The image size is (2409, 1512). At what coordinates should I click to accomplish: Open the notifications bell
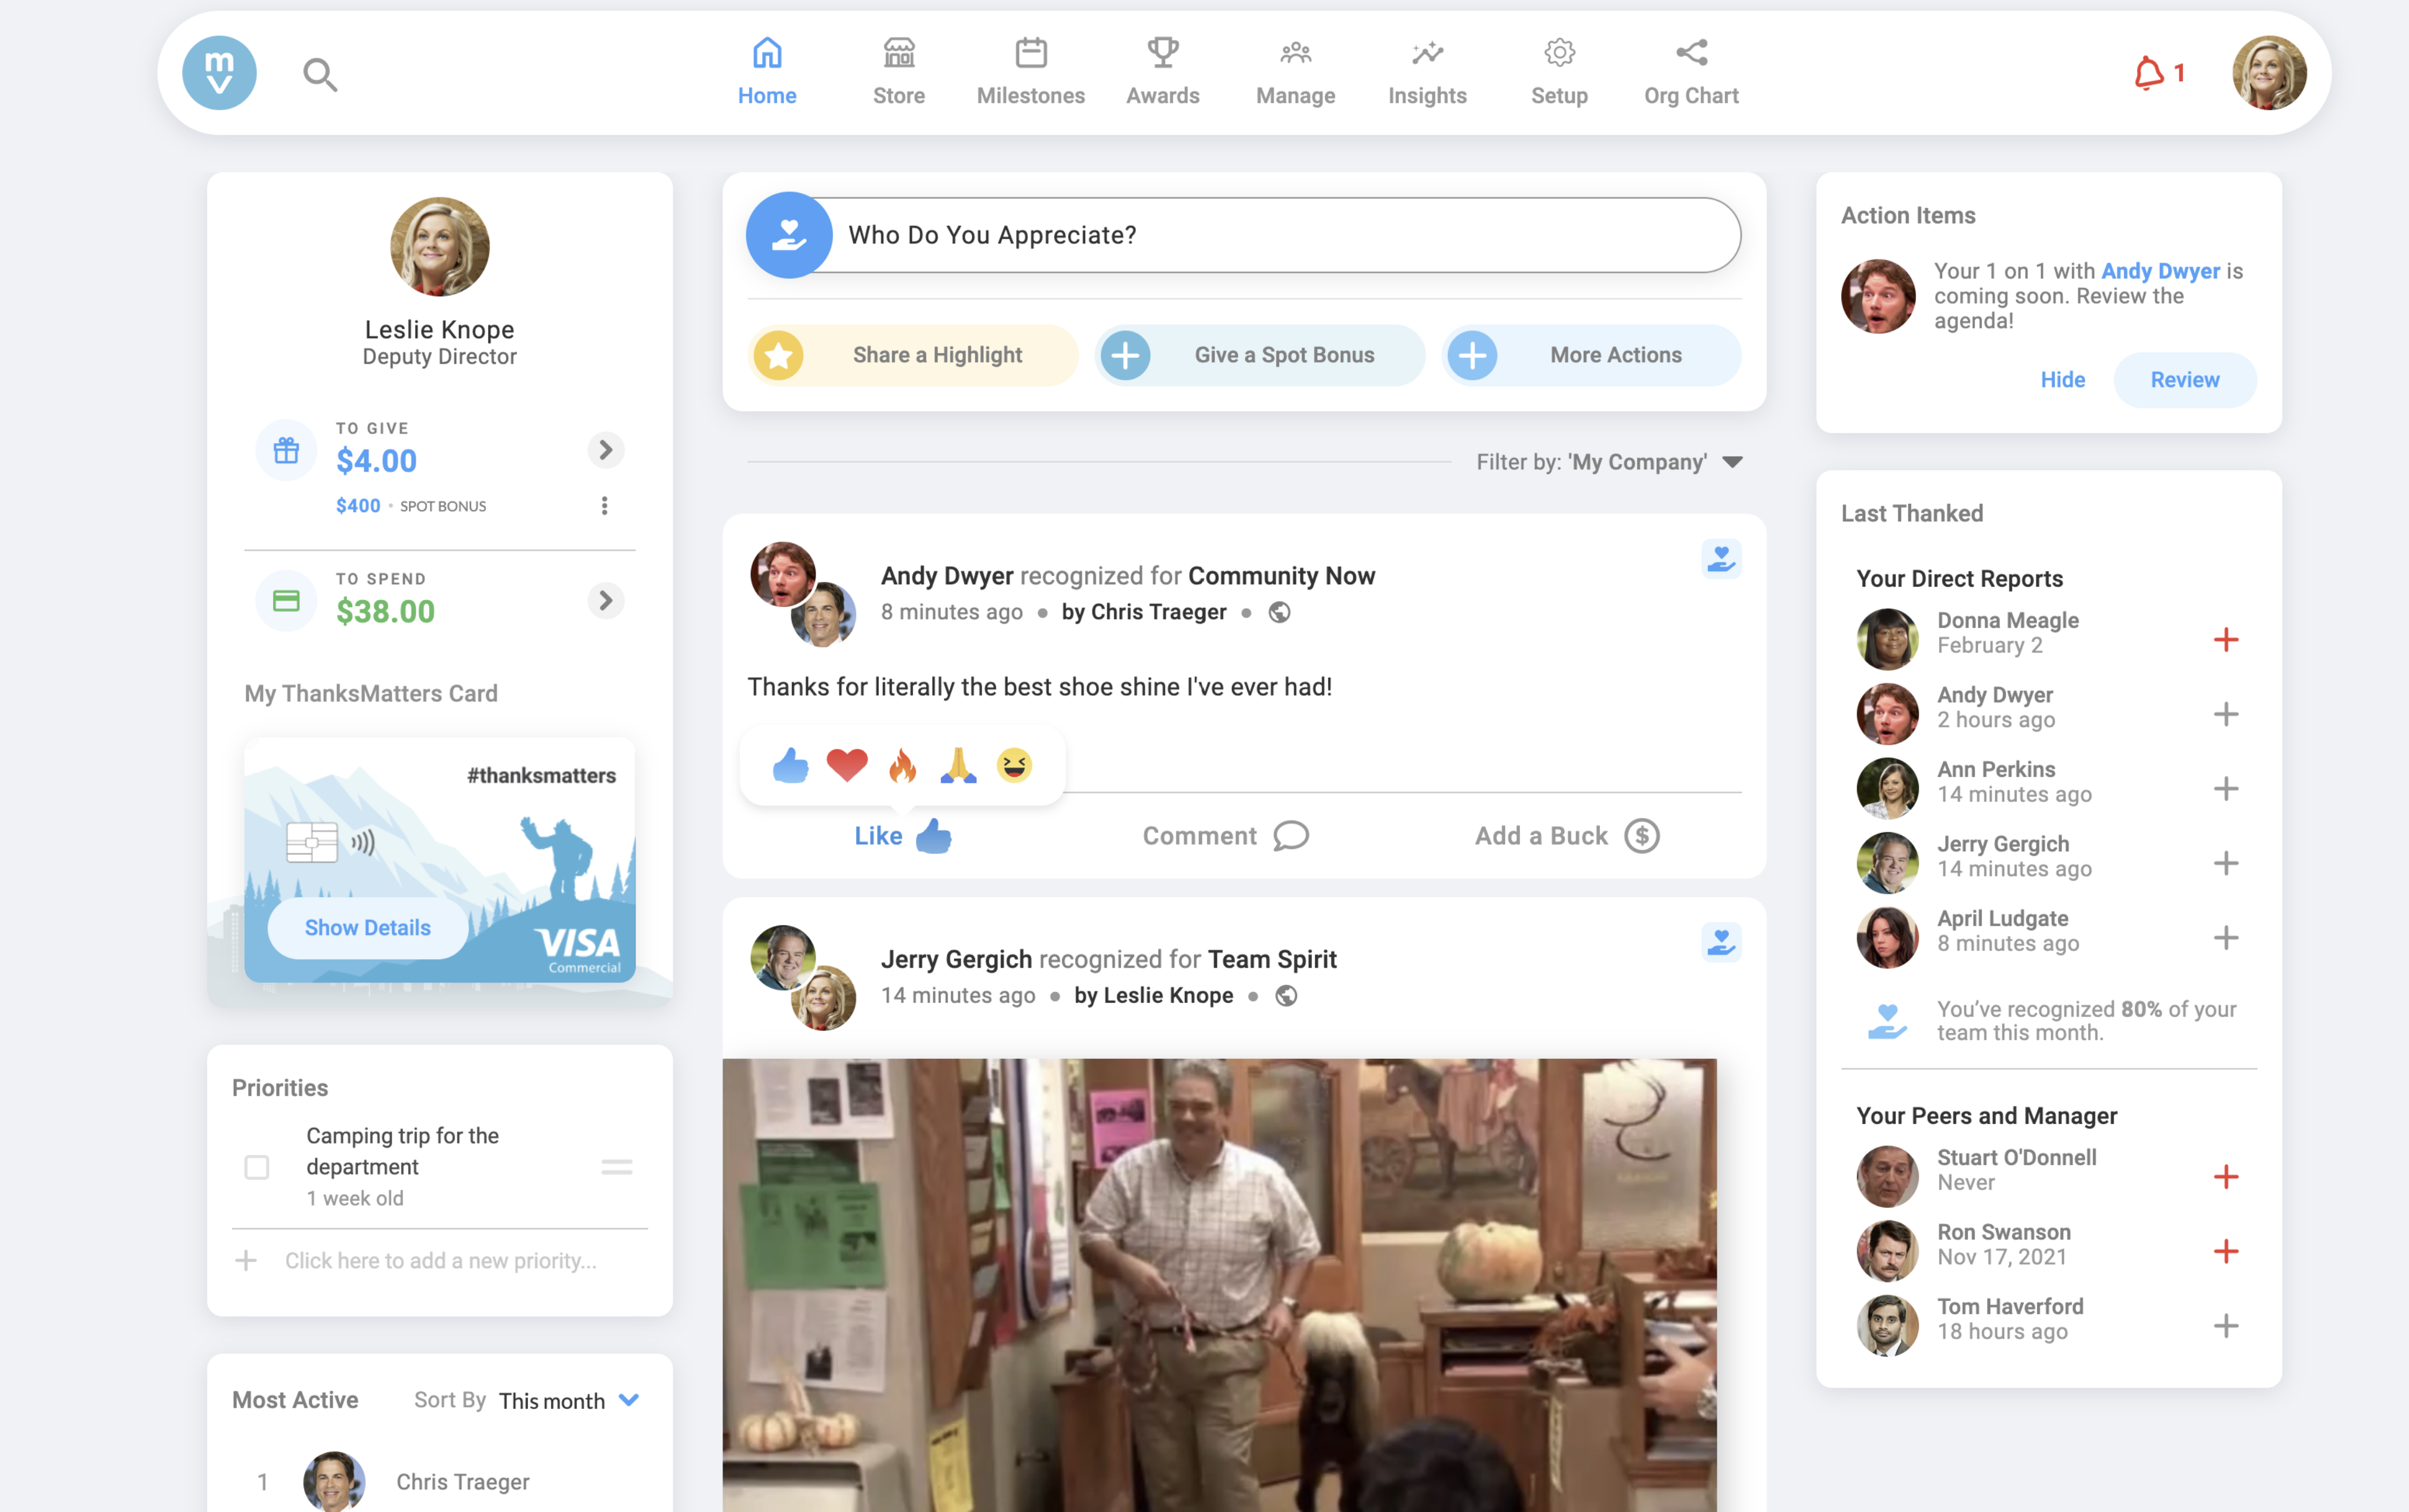[2149, 74]
